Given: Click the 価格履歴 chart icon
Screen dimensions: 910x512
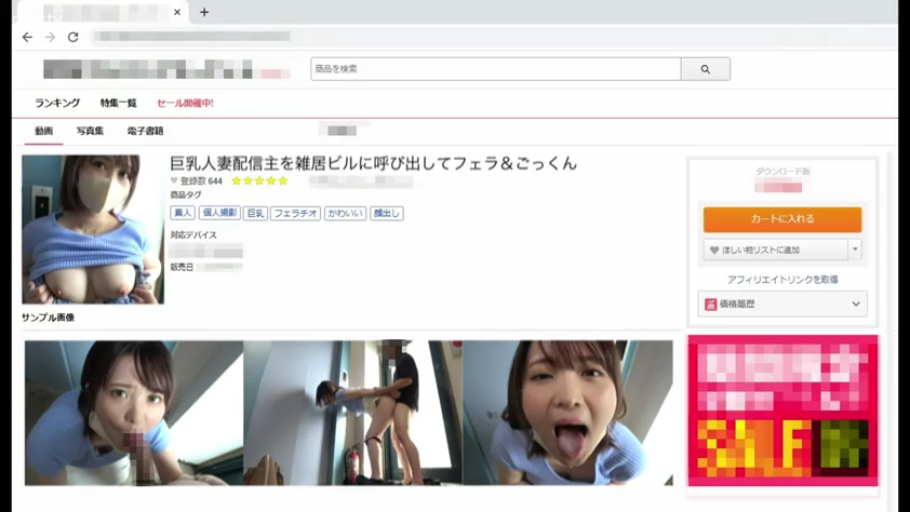Looking at the screenshot, I should pos(711,304).
